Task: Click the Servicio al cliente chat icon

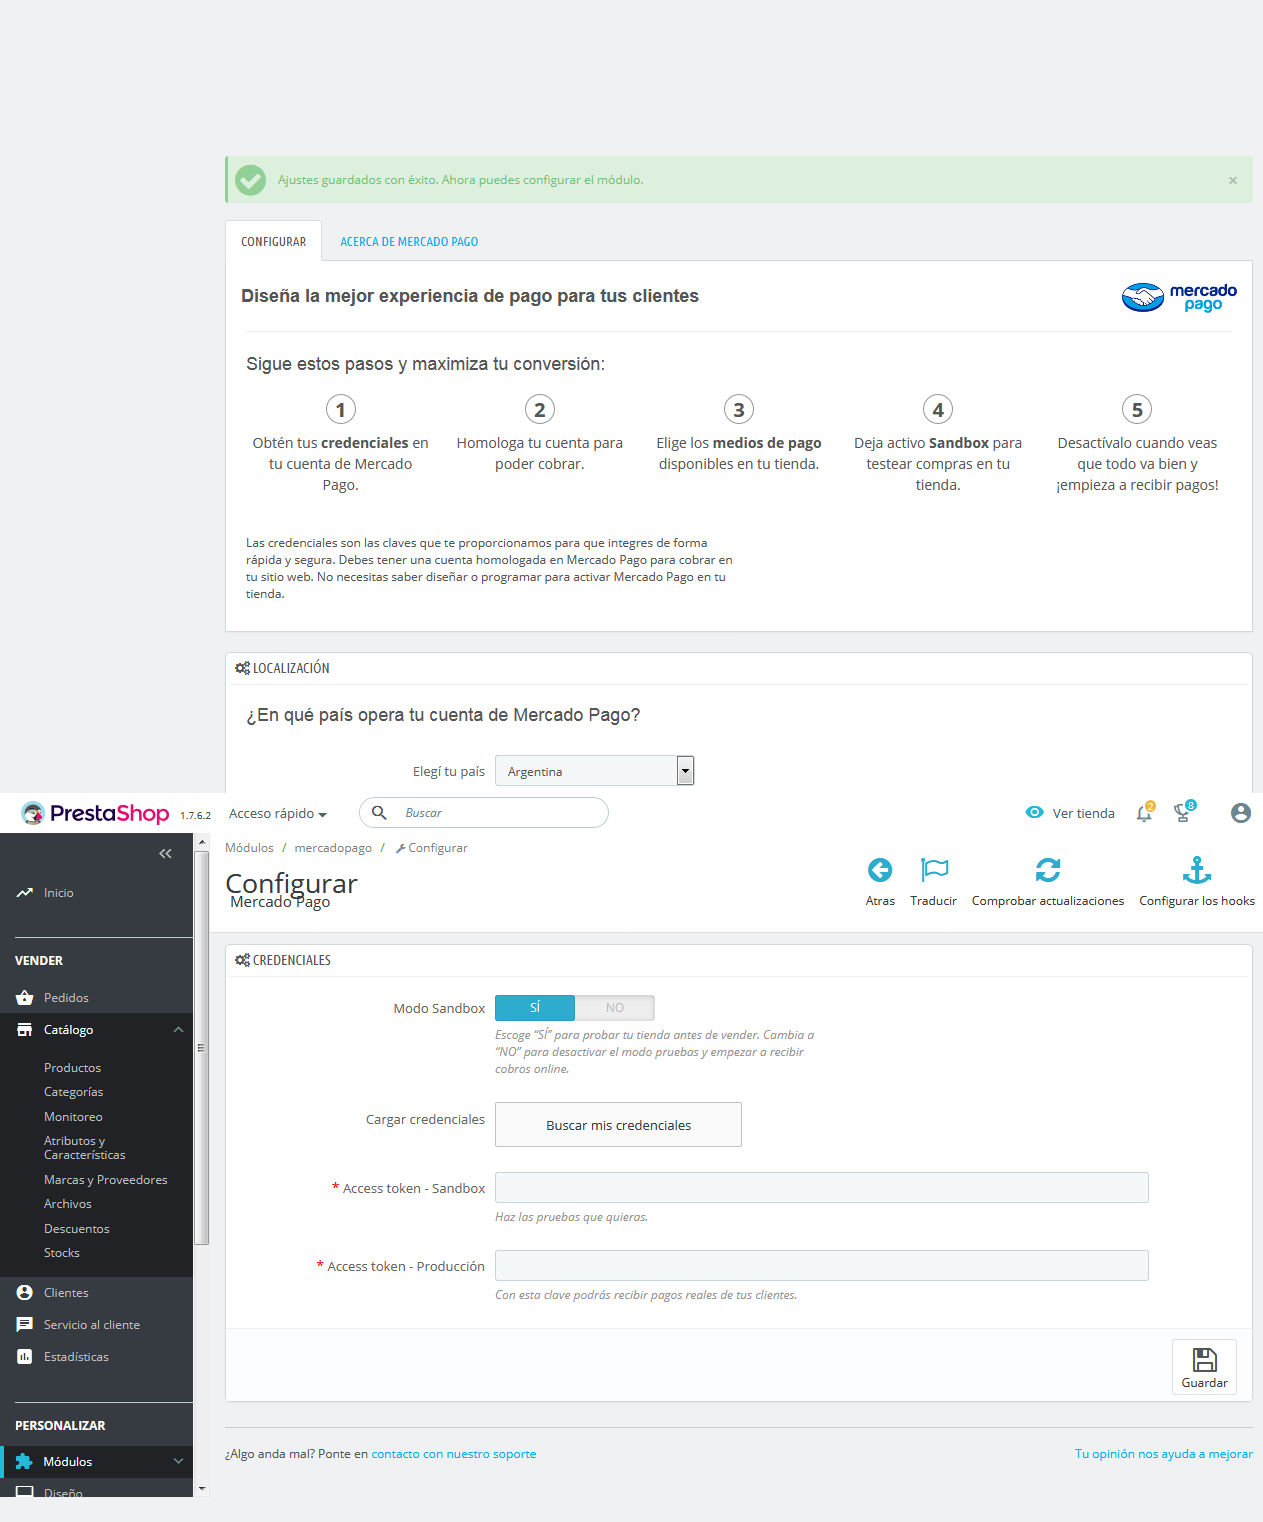Action: 25,1325
